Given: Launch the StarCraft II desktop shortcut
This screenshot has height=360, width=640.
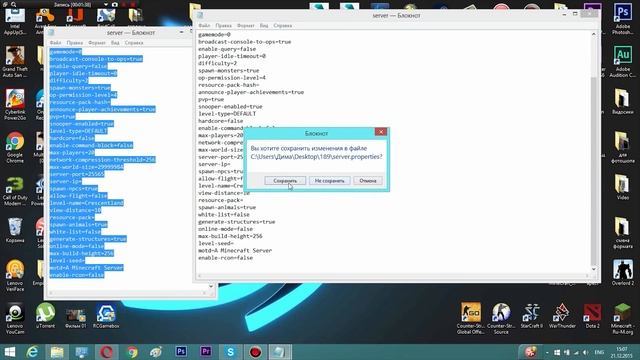Looking at the screenshot, I should 531,315.
